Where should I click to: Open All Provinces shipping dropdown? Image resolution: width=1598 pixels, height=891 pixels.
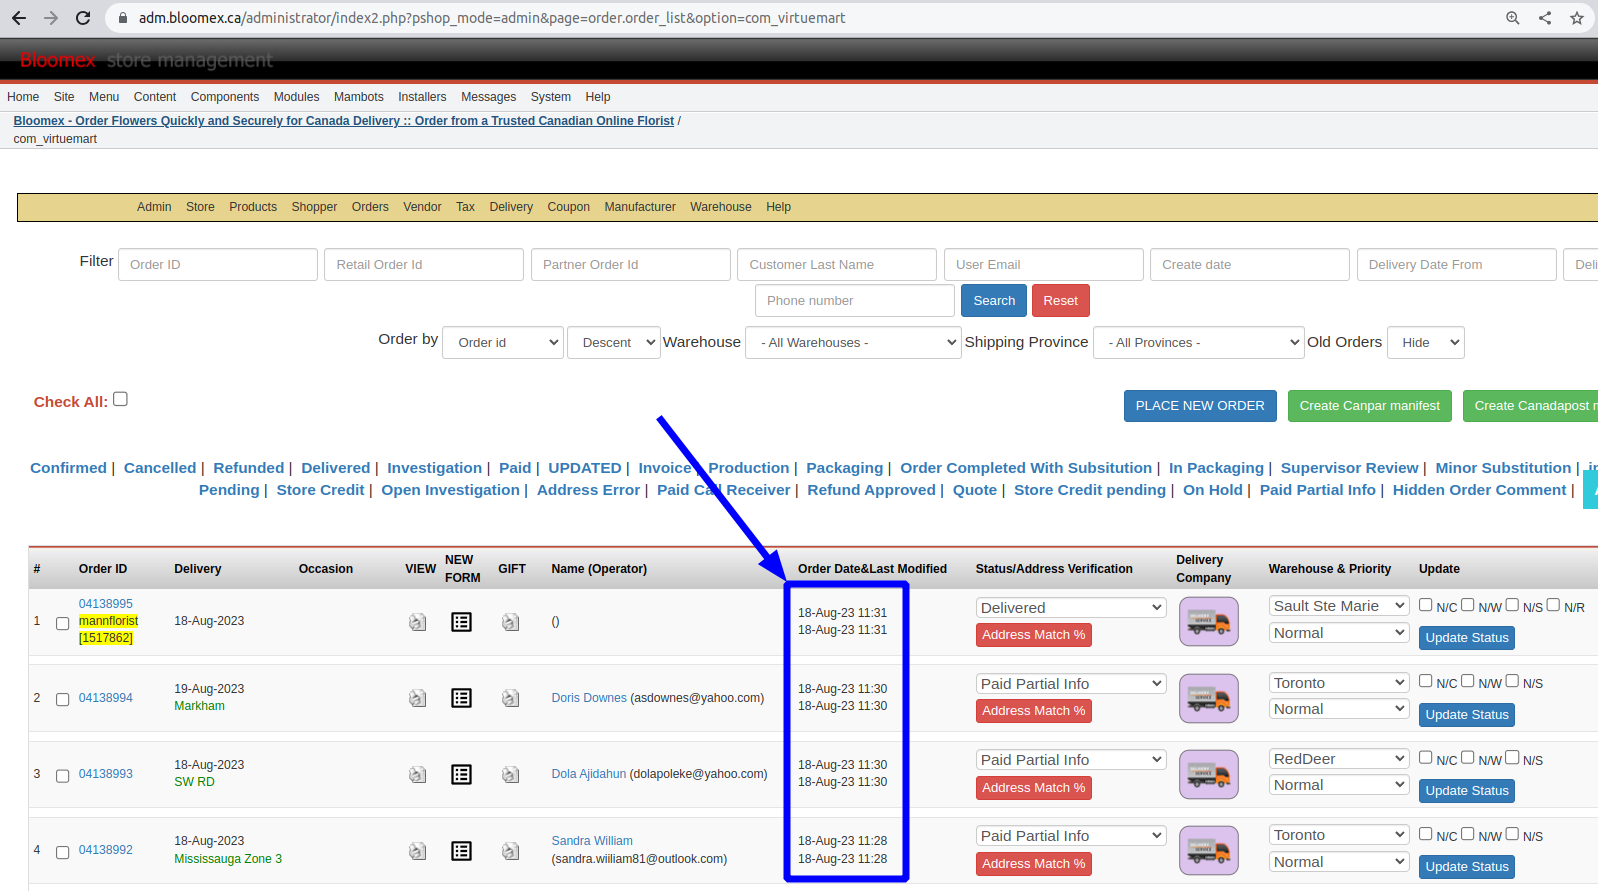pyautogui.click(x=1198, y=342)
